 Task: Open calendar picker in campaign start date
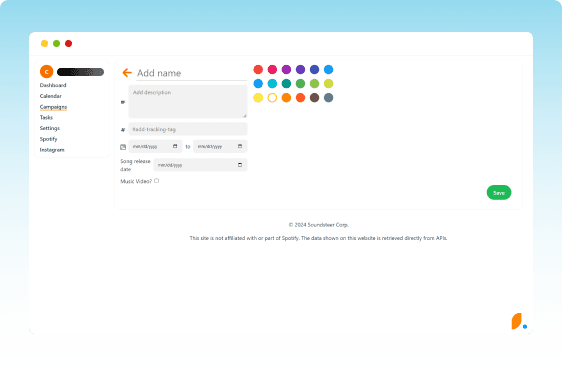[175, 146]
